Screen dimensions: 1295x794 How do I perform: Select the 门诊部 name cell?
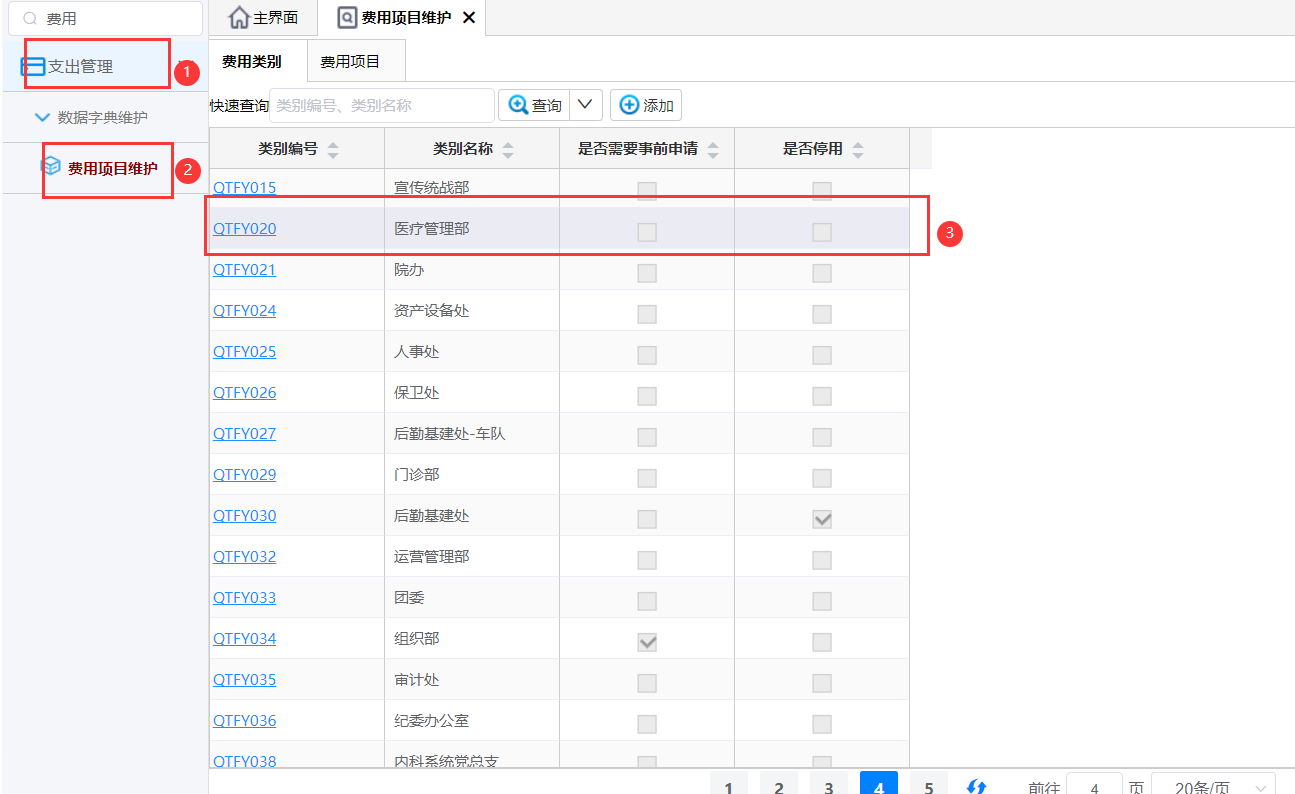tap(472, 475)
